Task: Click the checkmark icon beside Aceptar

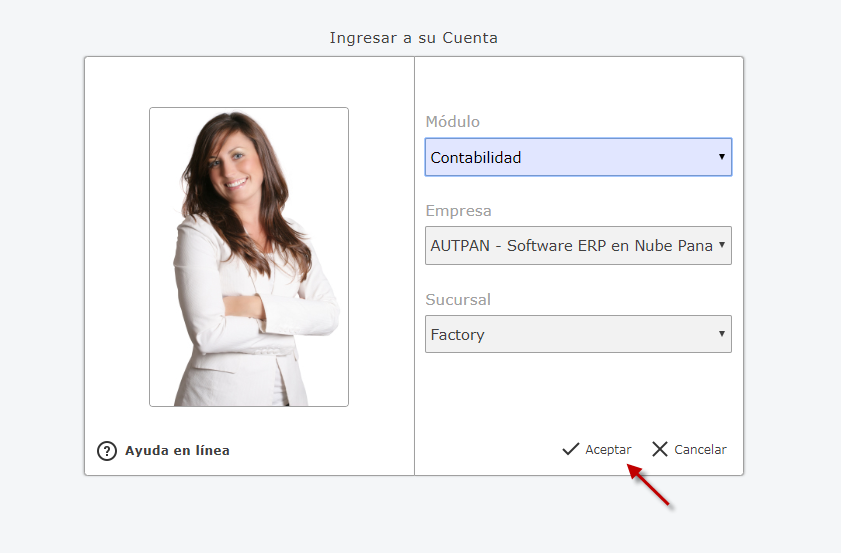Action: pyautogui.click(x=571, y=449)
